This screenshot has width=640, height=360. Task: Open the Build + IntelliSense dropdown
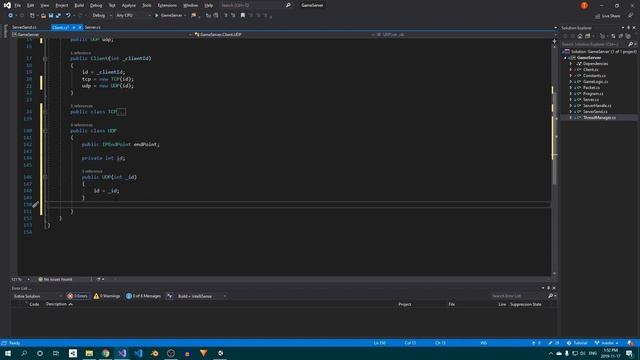click(201, 296)
